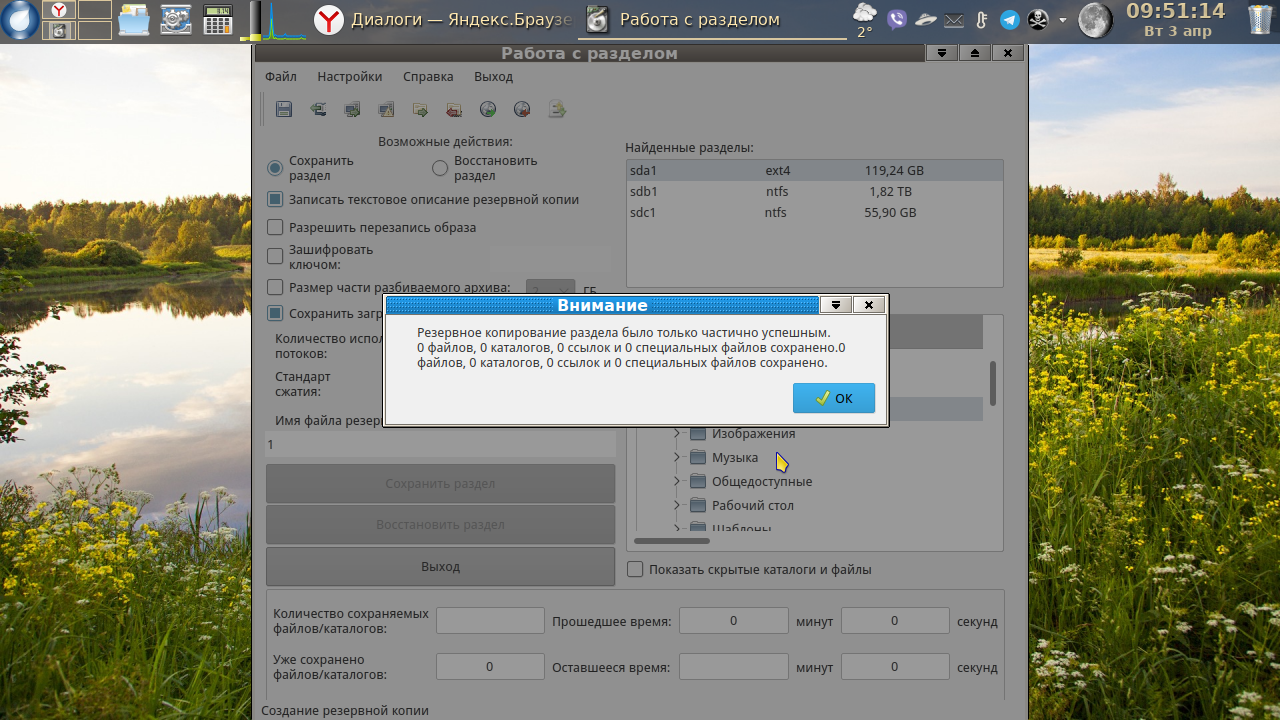Select the 'Музыка' folder in the tree
Screen dimensions: 1280x720
[x=735, y=457]
